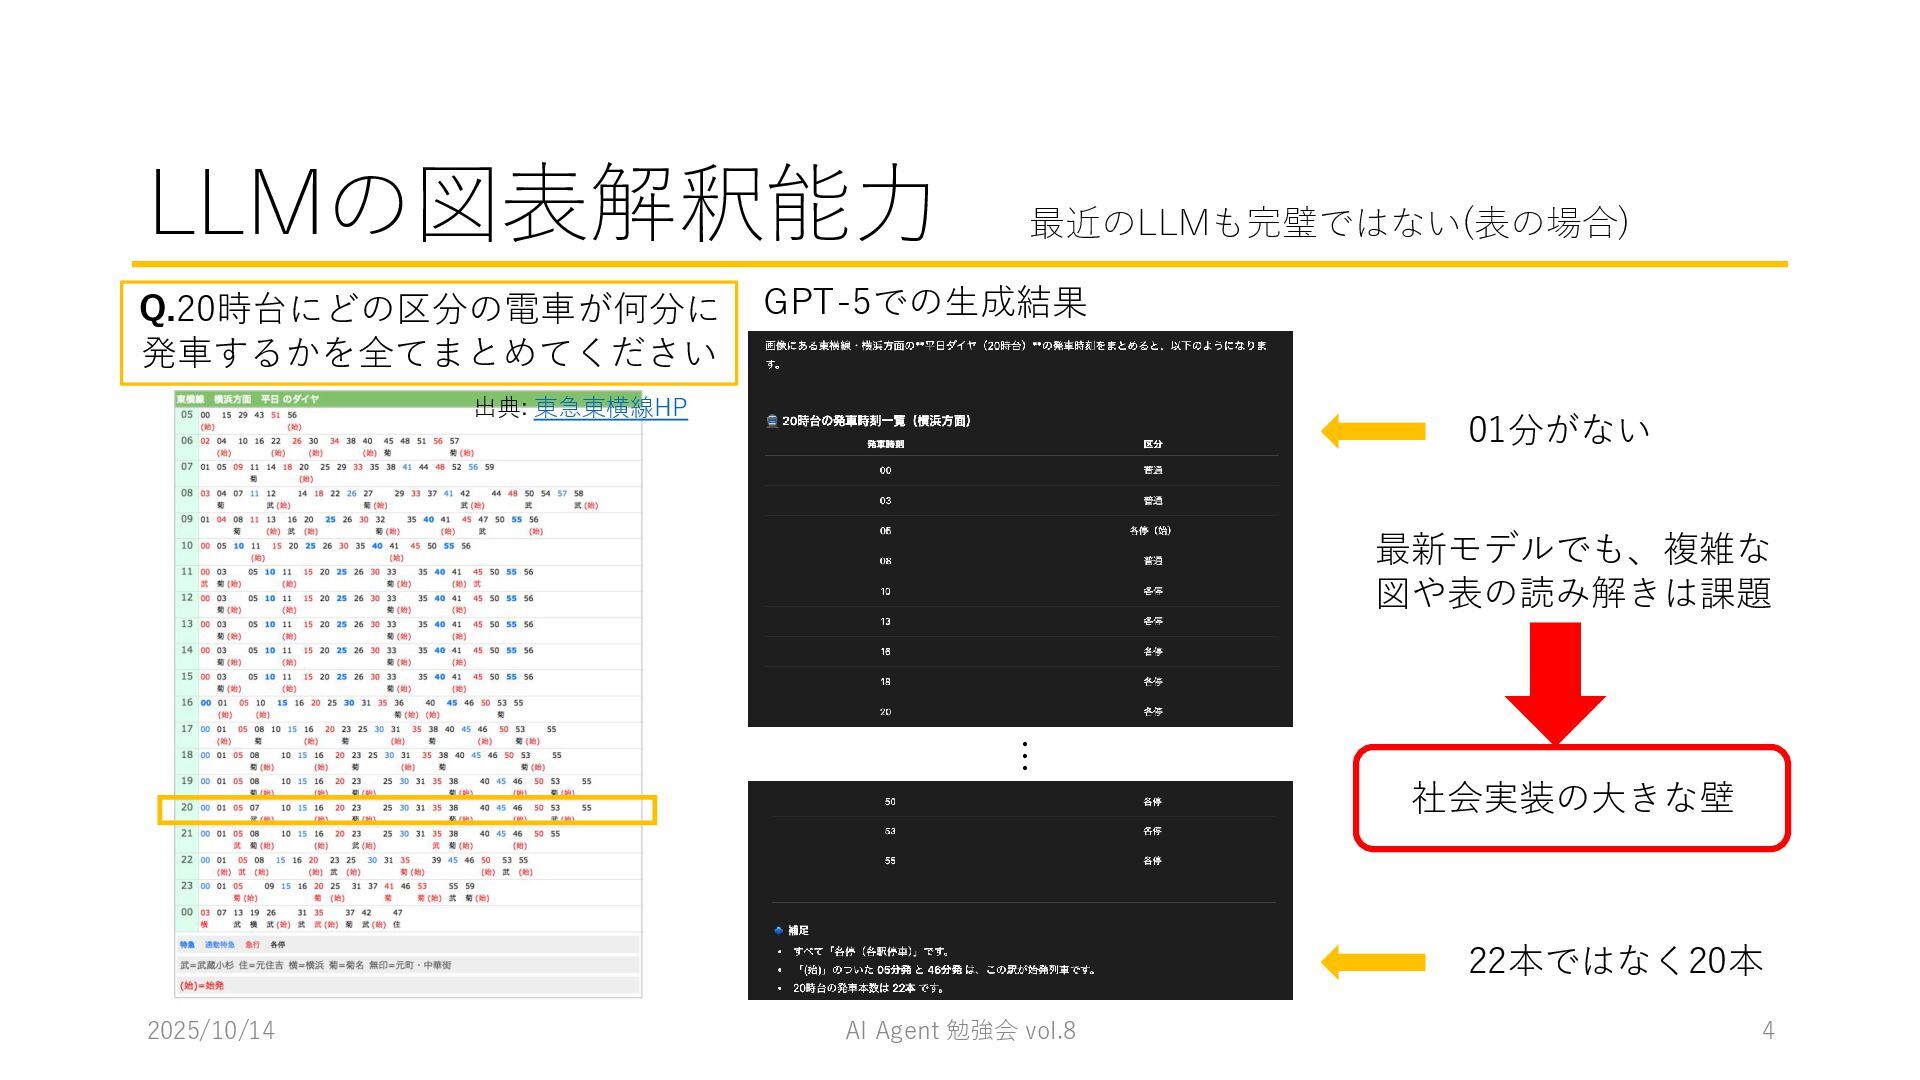Click the 発車時刻 column header in table
Viewport: 1920px width, 1080px height.
tap(885, 444)
